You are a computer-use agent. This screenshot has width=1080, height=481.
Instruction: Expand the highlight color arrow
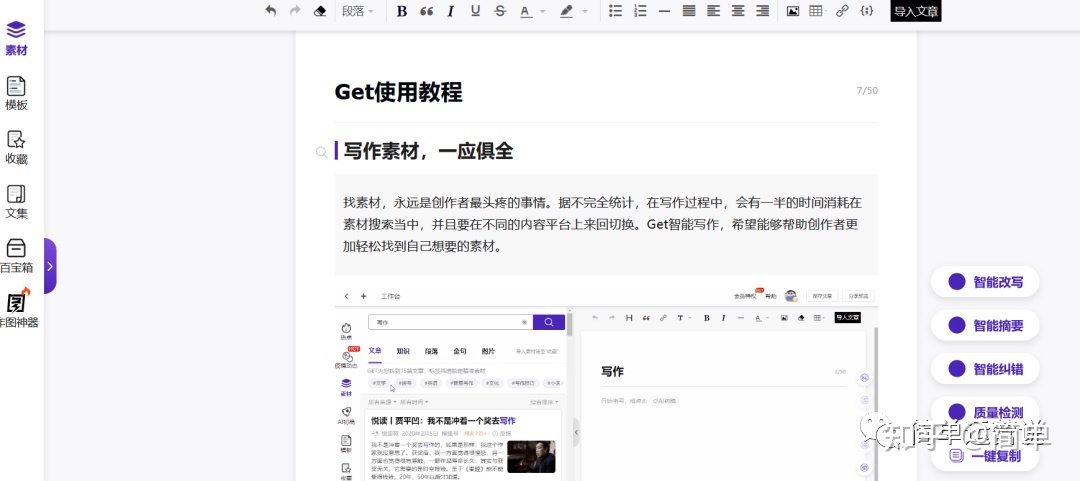point(585,12)
